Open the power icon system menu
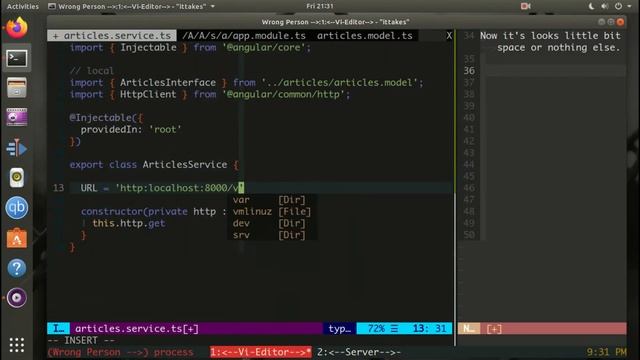This screenshot has height=360, width=640. pos(618,6)
